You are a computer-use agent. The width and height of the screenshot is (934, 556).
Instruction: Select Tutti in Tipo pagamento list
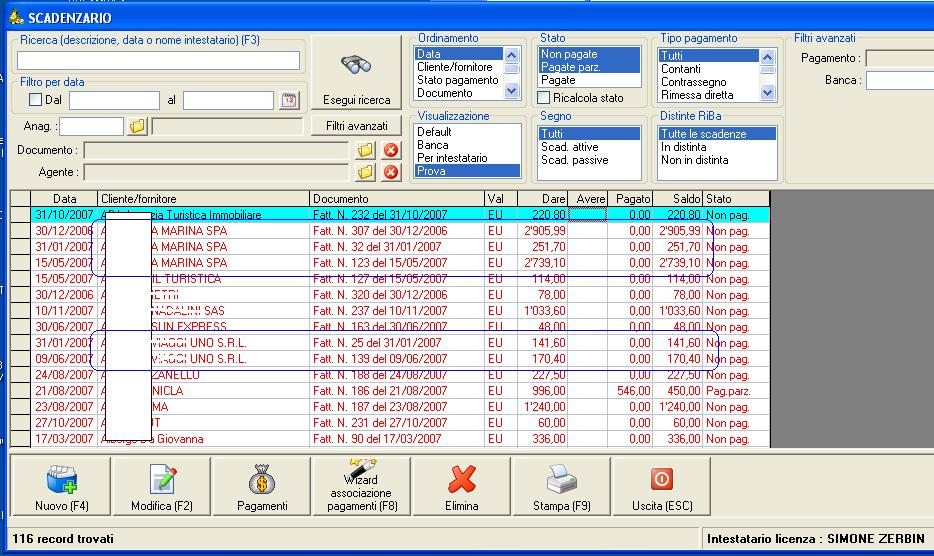click(708, 55)
